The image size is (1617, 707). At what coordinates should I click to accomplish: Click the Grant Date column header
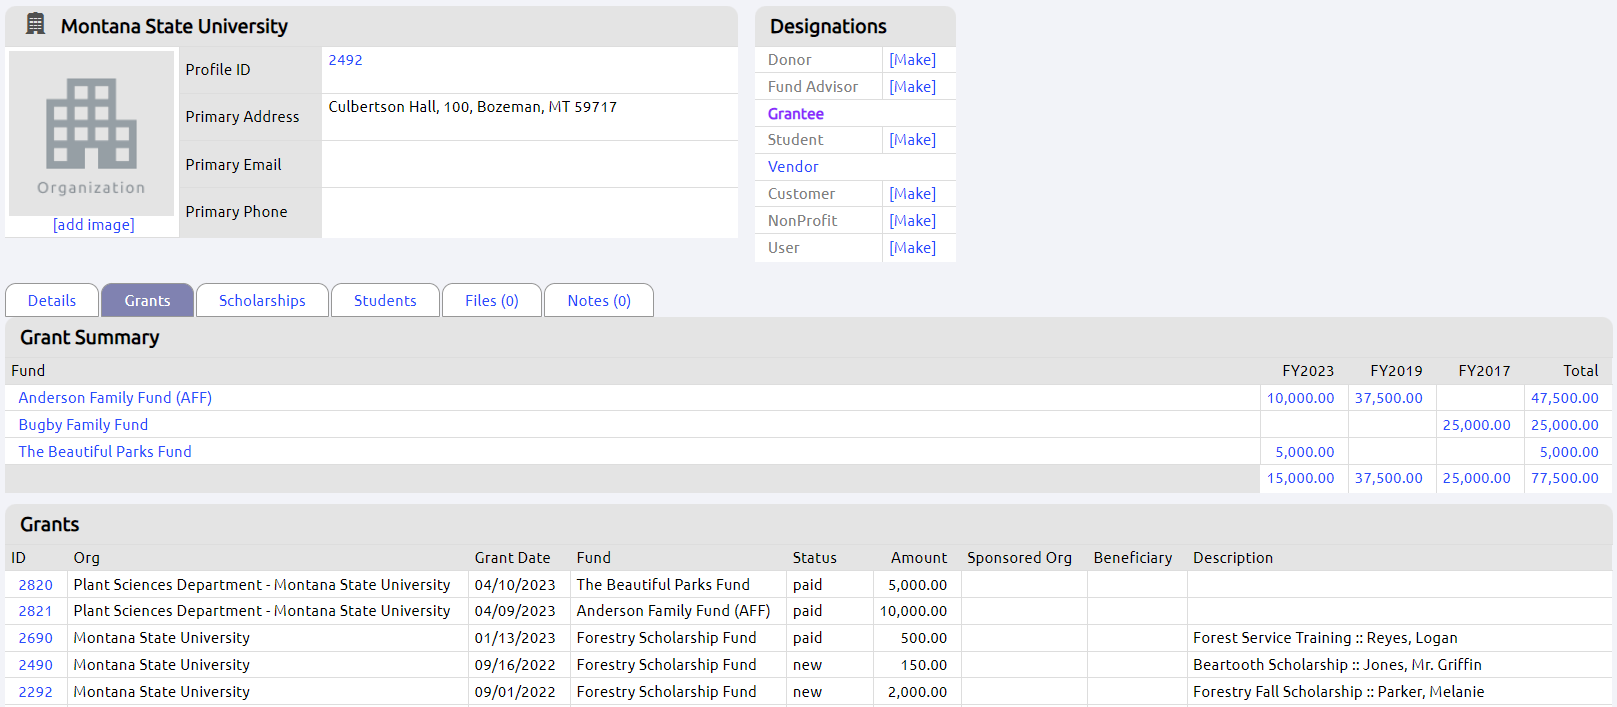click(x=512, y=558)
